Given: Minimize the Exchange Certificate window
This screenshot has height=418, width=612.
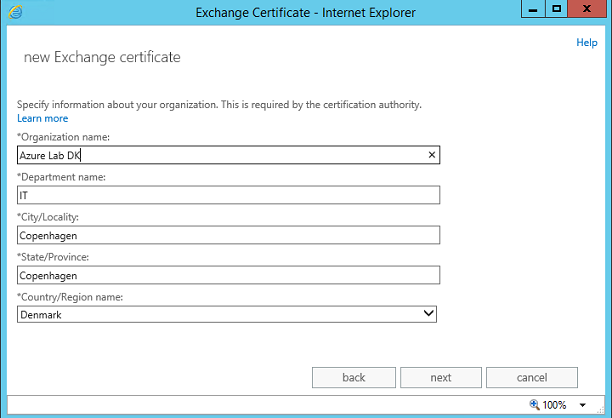Looking at the screenshot, I should click(x=533, y=9).
